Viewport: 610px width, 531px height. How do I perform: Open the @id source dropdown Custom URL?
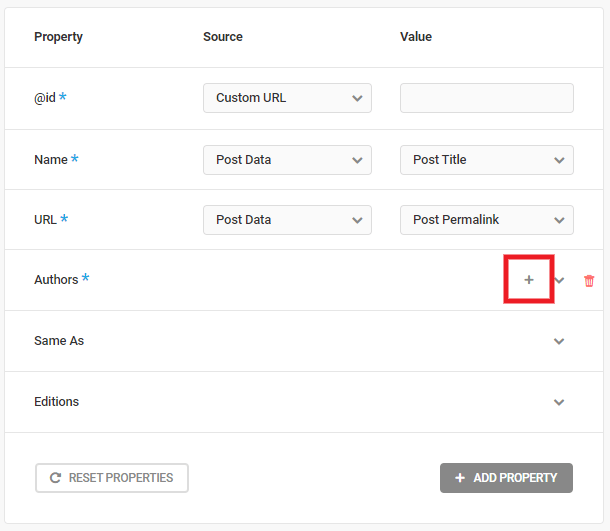coord(287,98)
